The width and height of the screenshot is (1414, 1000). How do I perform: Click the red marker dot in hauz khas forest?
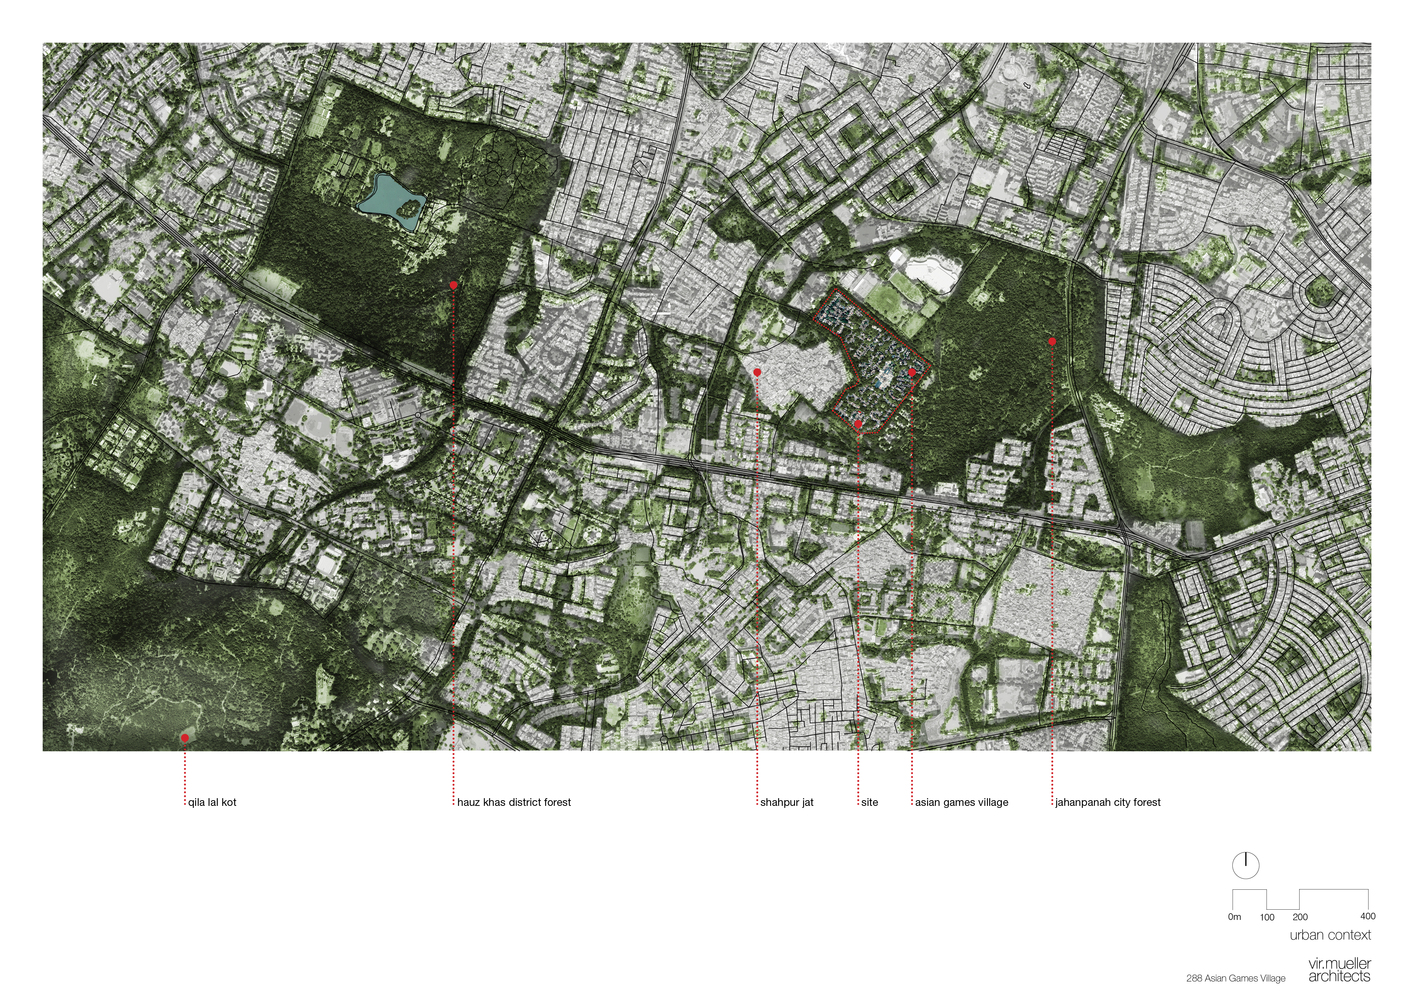tap(453, 285)
